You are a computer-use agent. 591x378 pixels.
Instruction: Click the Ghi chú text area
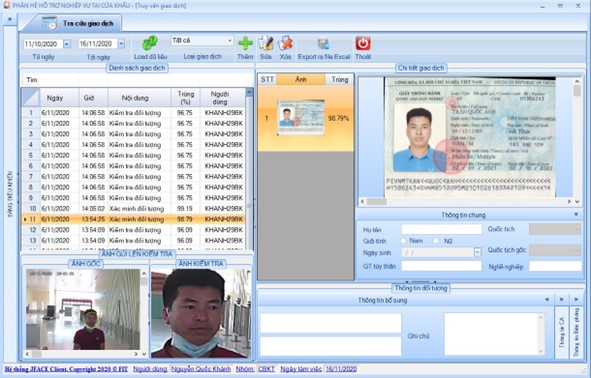point(494,334)
